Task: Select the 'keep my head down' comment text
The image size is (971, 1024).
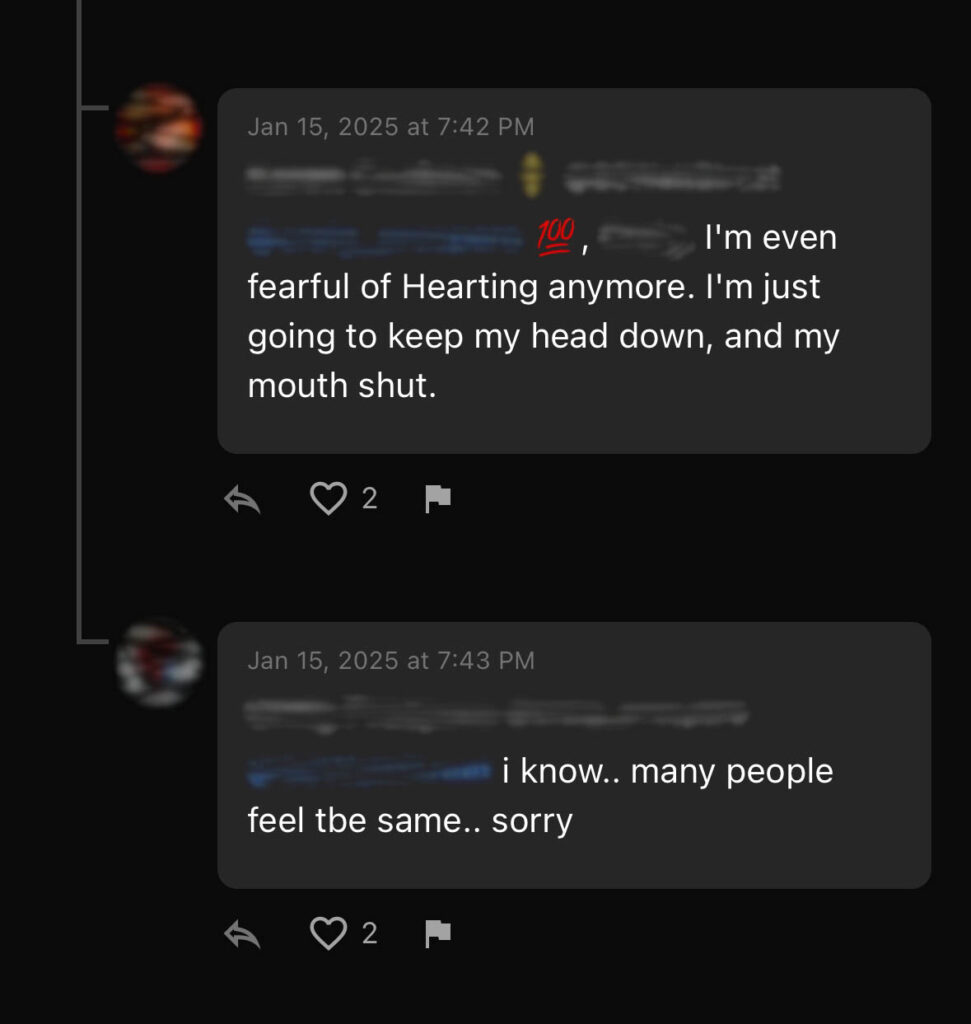Action: point(543,336)
